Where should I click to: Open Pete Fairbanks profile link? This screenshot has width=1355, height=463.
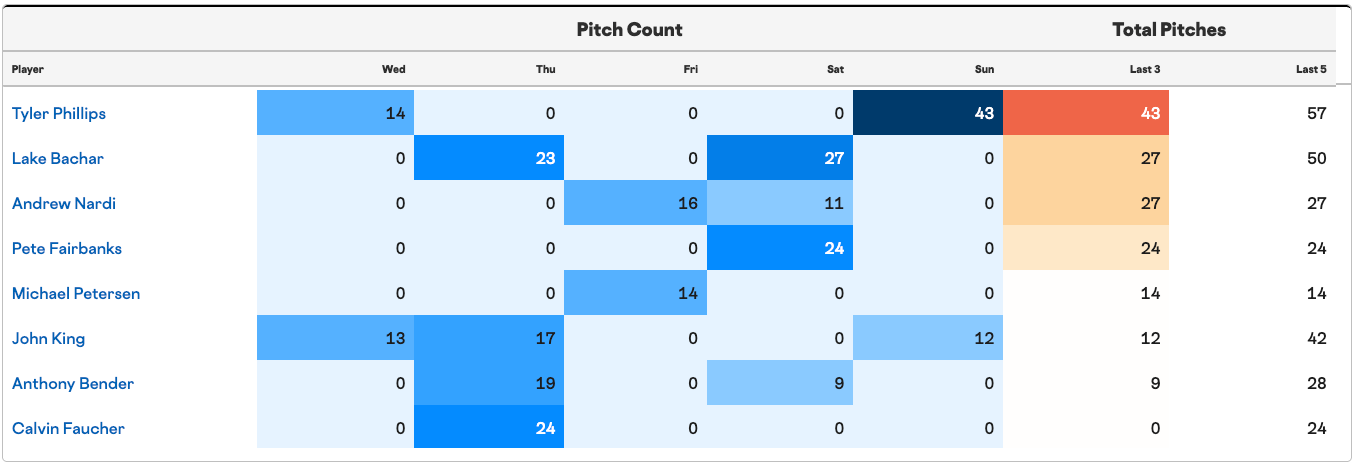(x=67, y=248)
